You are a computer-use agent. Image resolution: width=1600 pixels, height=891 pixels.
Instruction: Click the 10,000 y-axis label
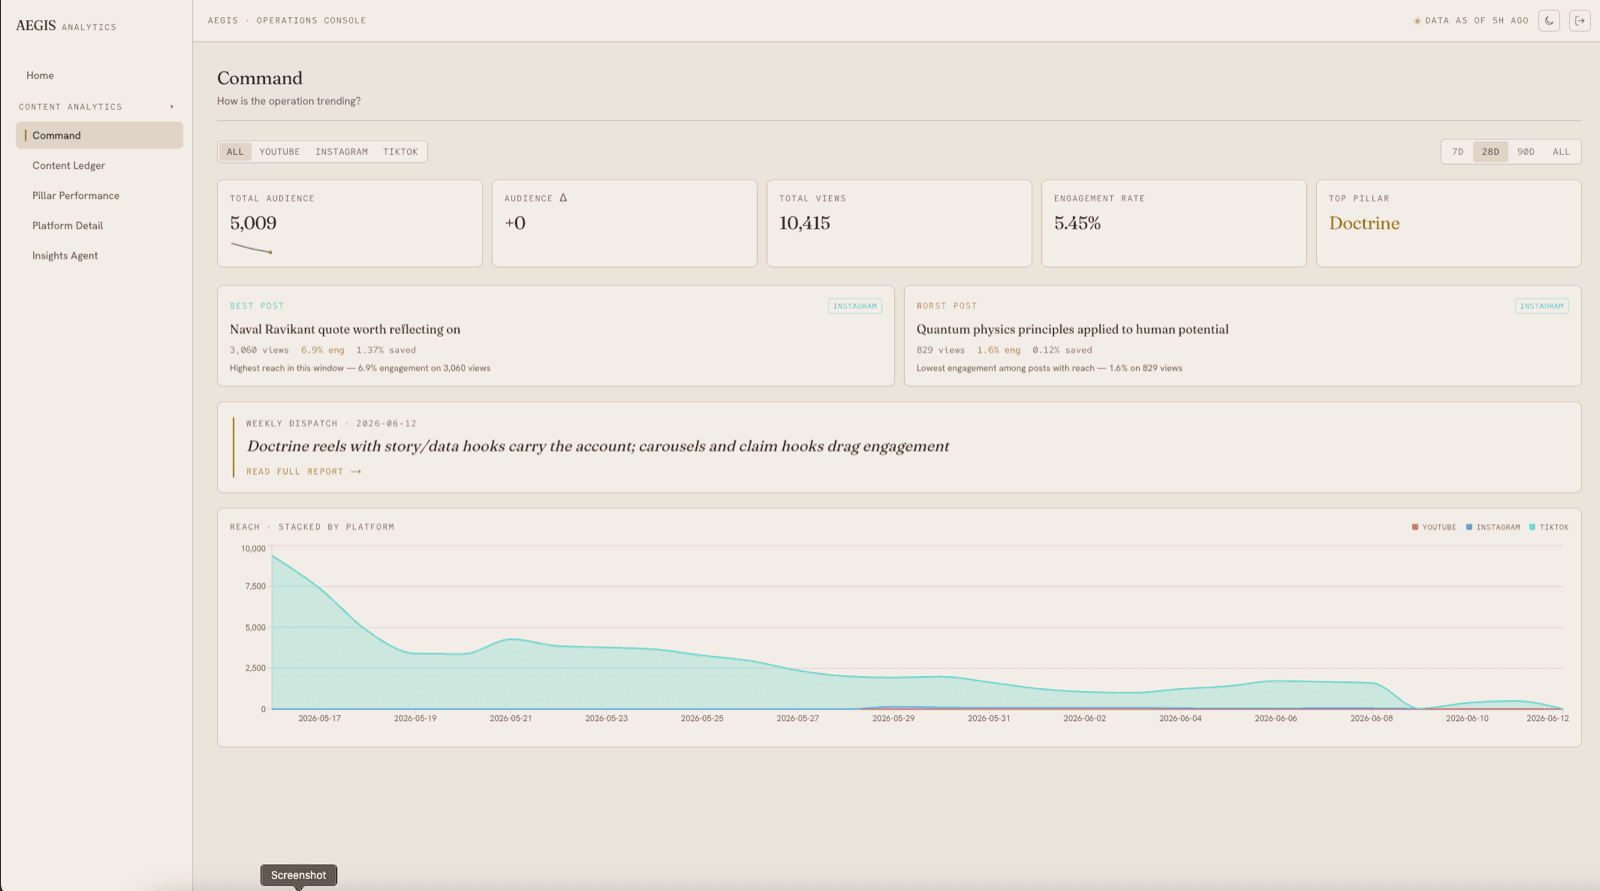point(253,548)
